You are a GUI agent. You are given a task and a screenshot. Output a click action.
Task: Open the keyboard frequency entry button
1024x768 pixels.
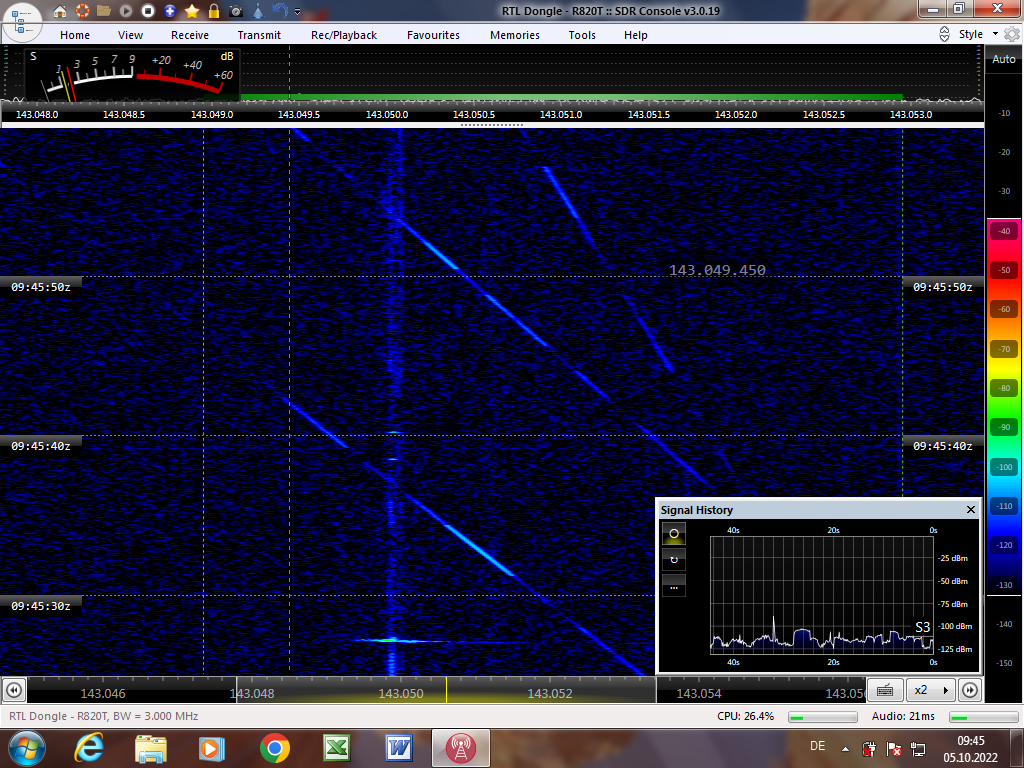pos(885,690)
